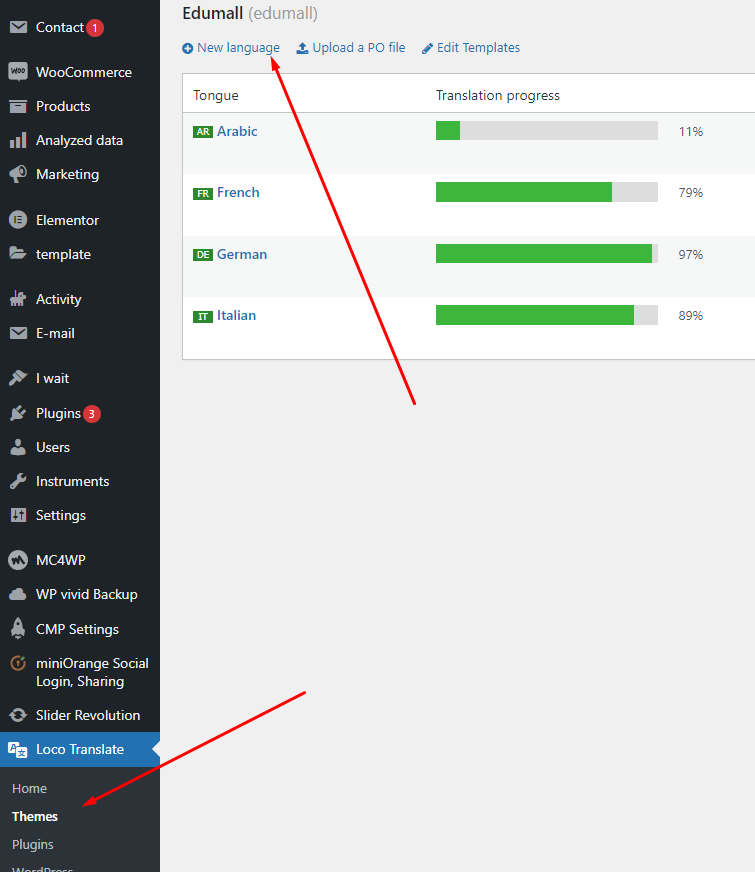Viewport: 755px width, 872px height.
Task: Click the AR language badge
Action: [203, 132]
